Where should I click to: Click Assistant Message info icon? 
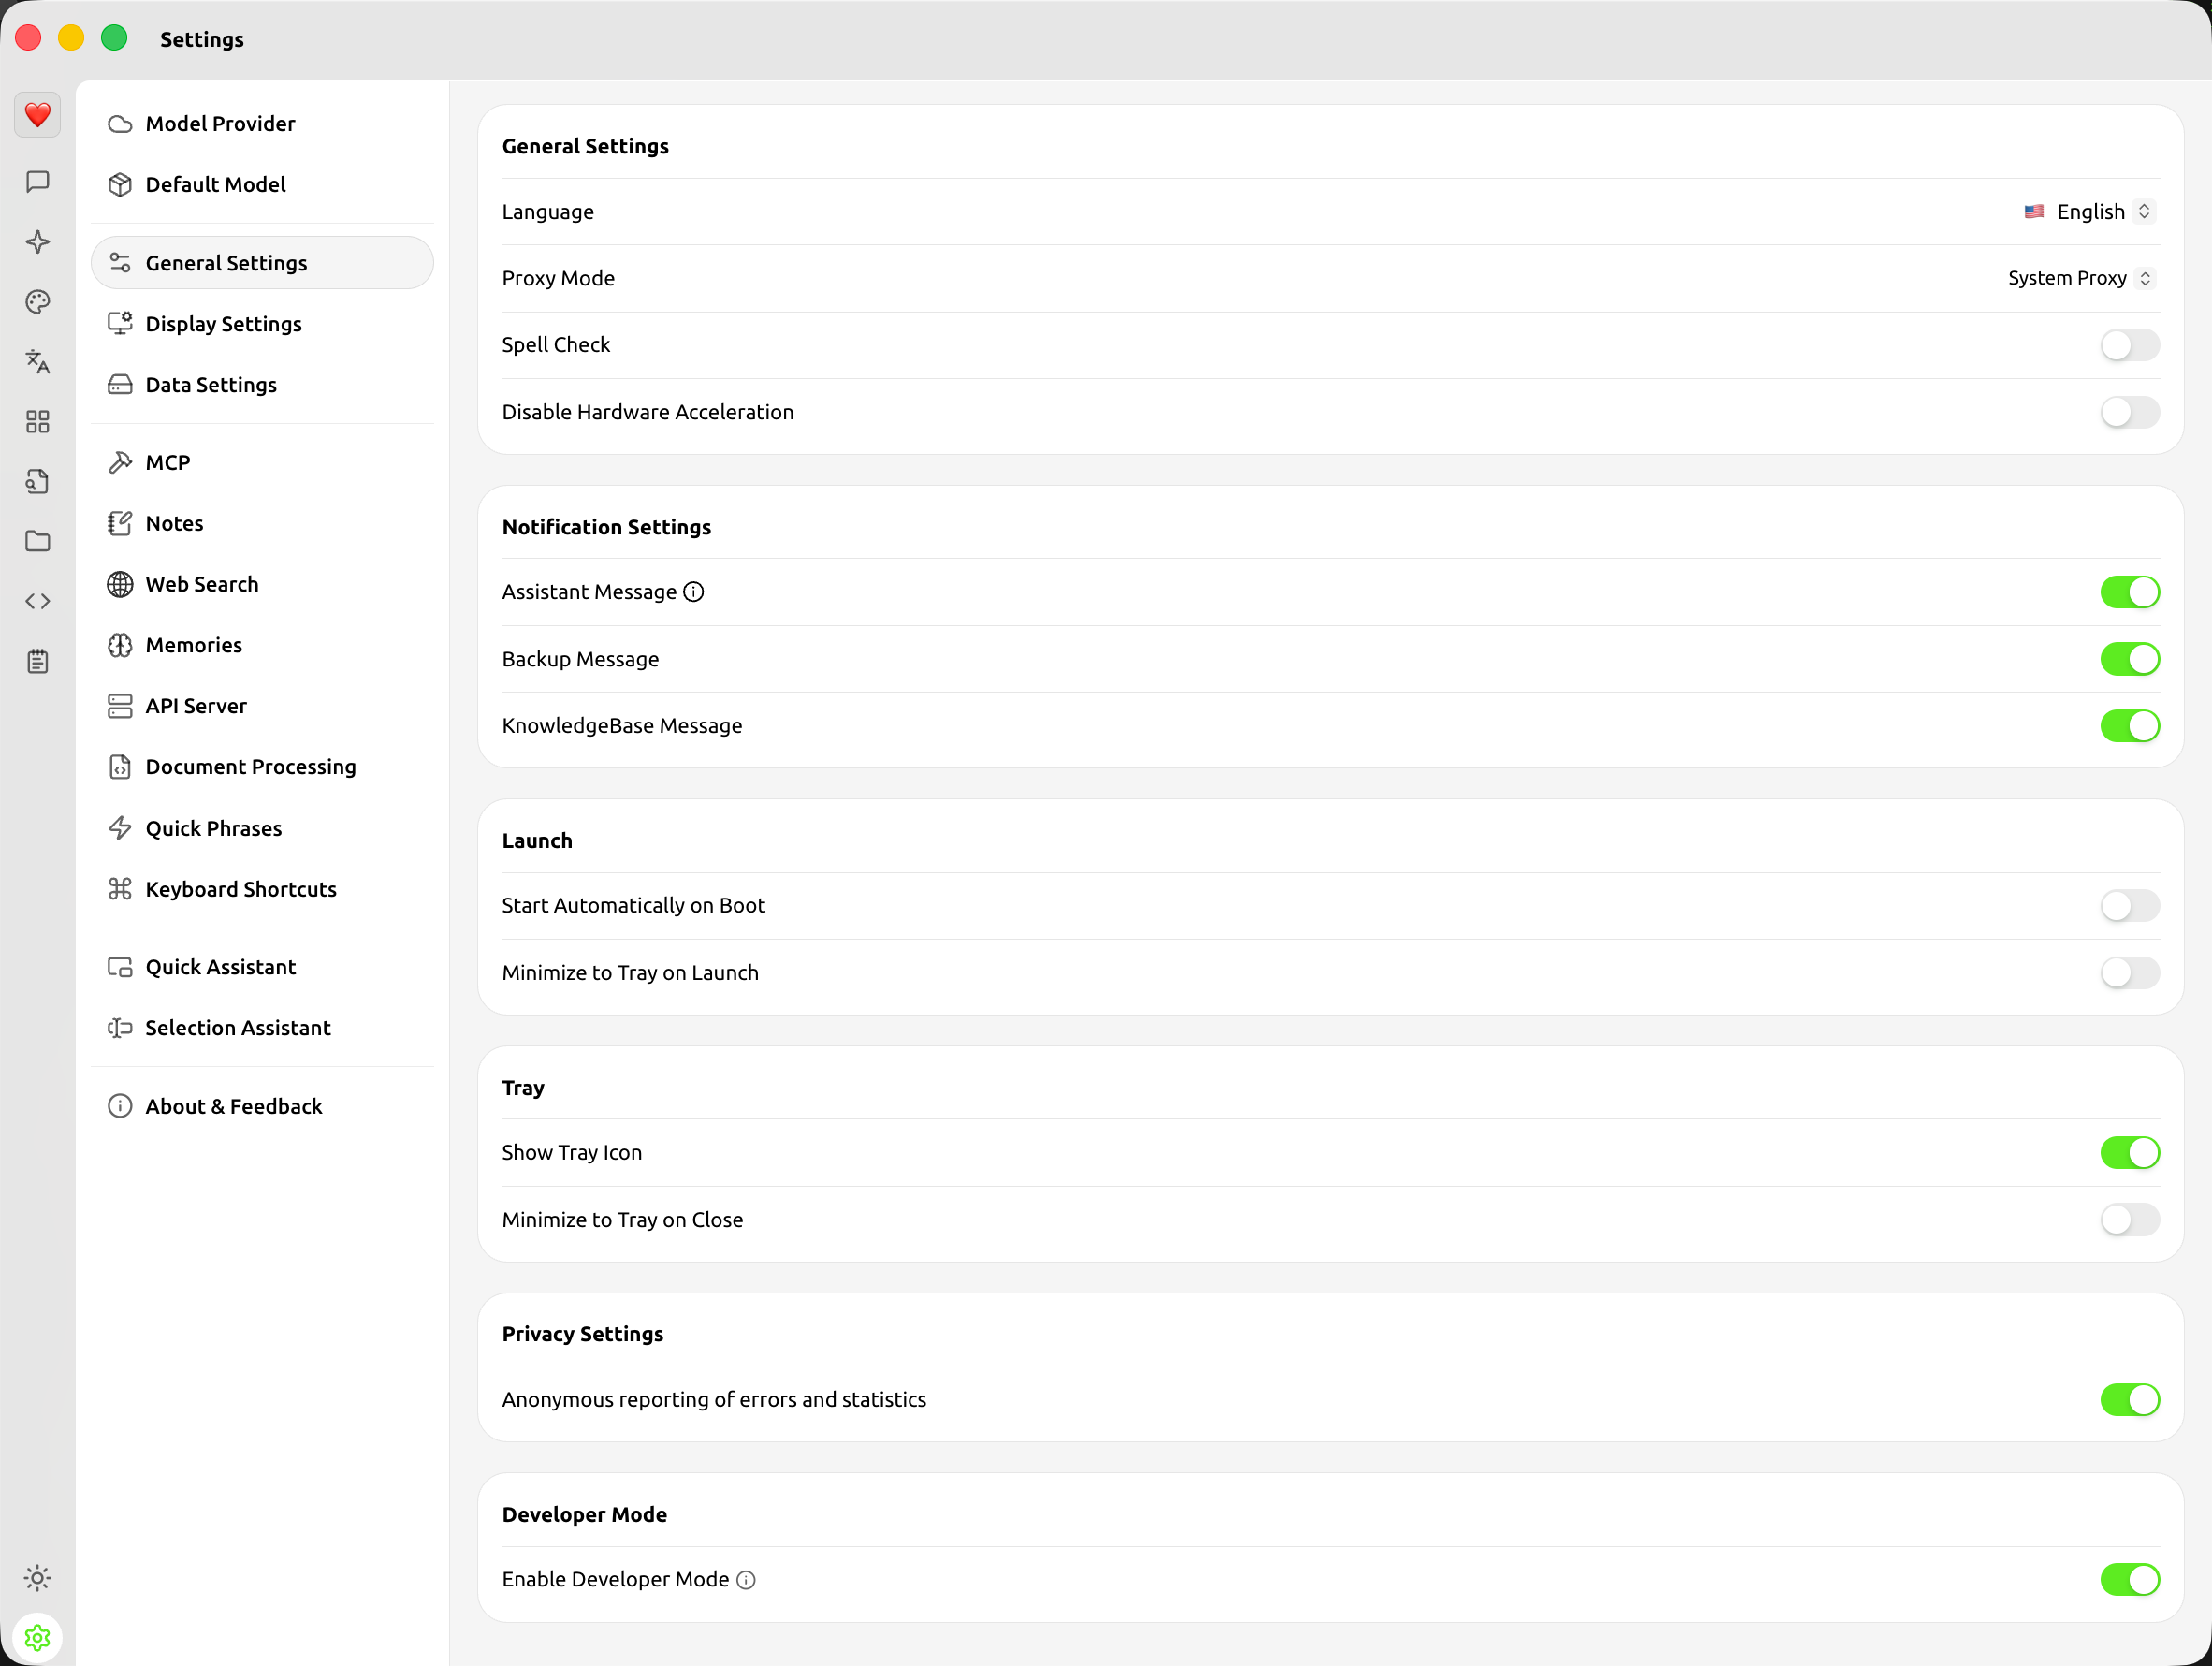pos(693,592)
